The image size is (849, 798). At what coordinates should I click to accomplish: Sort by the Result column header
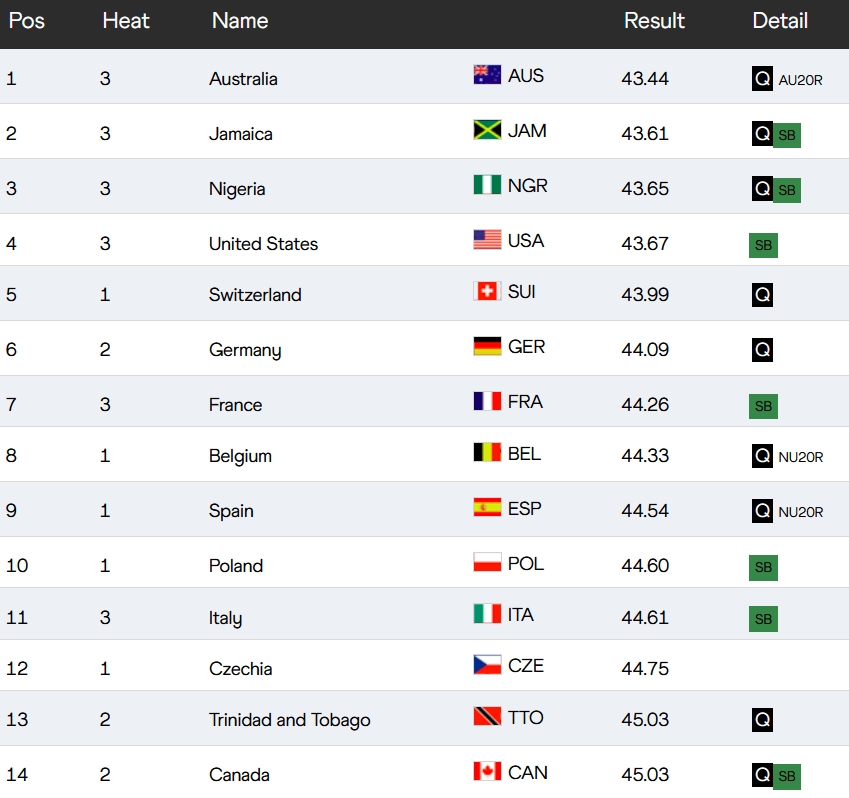point(654,21)
